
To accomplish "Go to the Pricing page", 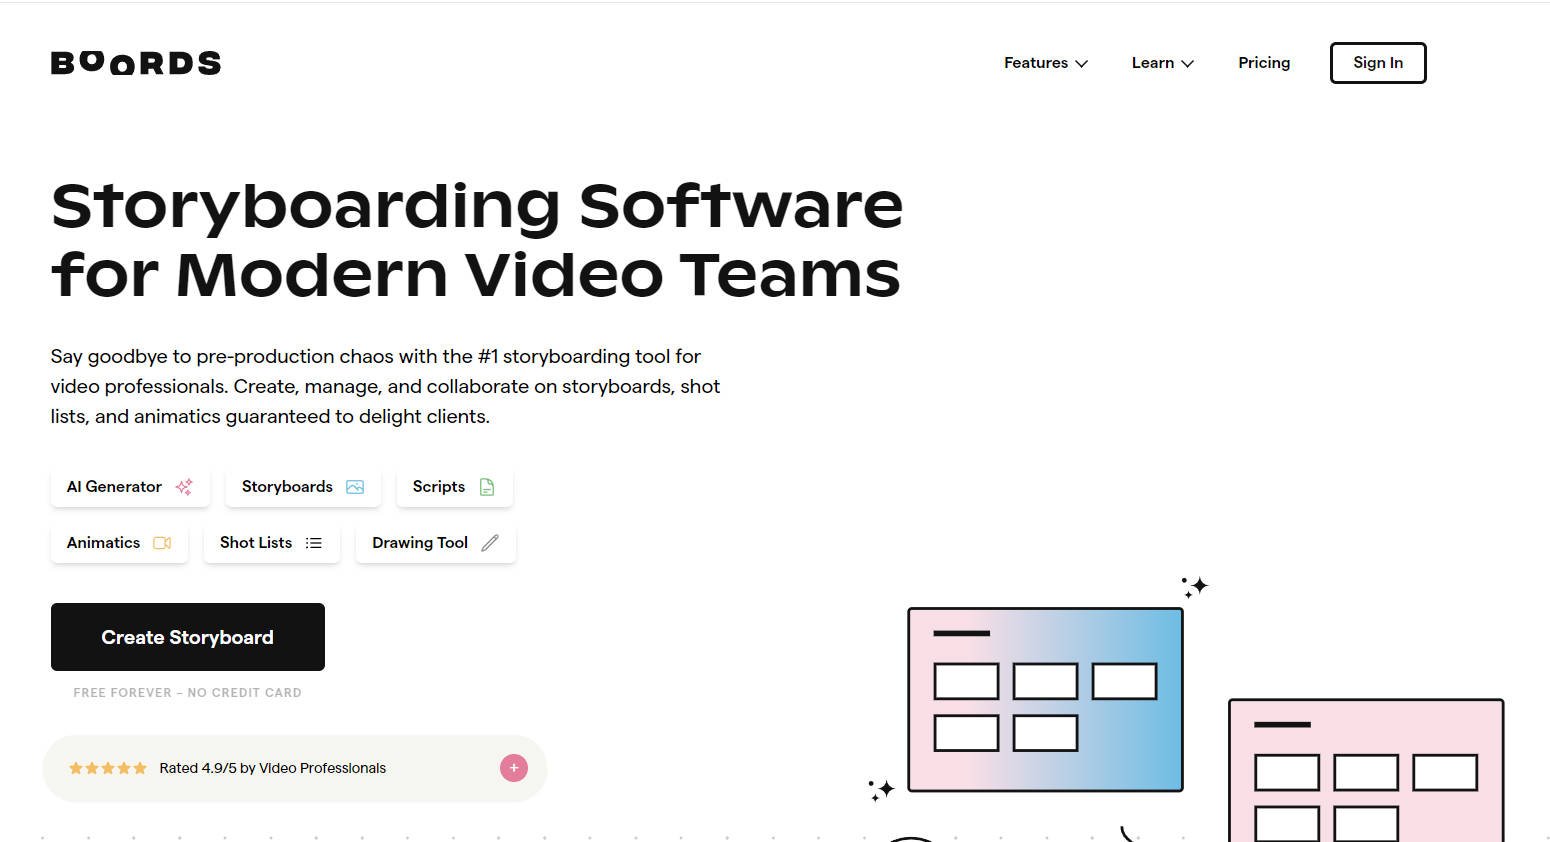I will [x=1264, y=63].
